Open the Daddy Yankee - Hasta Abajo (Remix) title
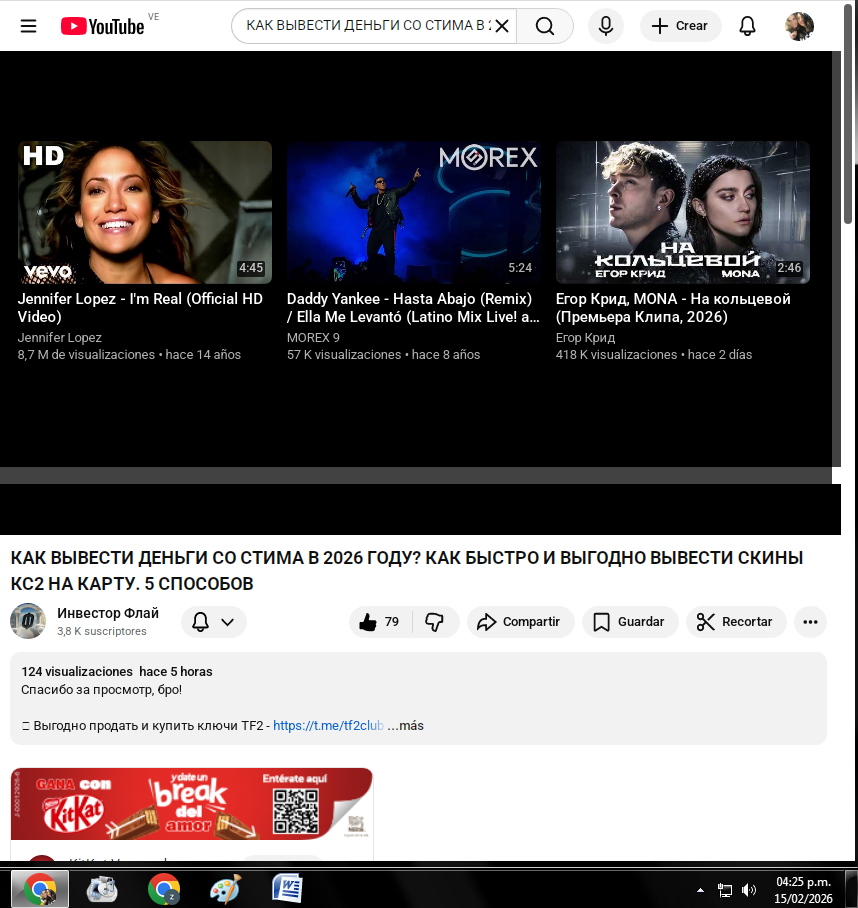This screenshot has height=908, width=858. [413, 307]
